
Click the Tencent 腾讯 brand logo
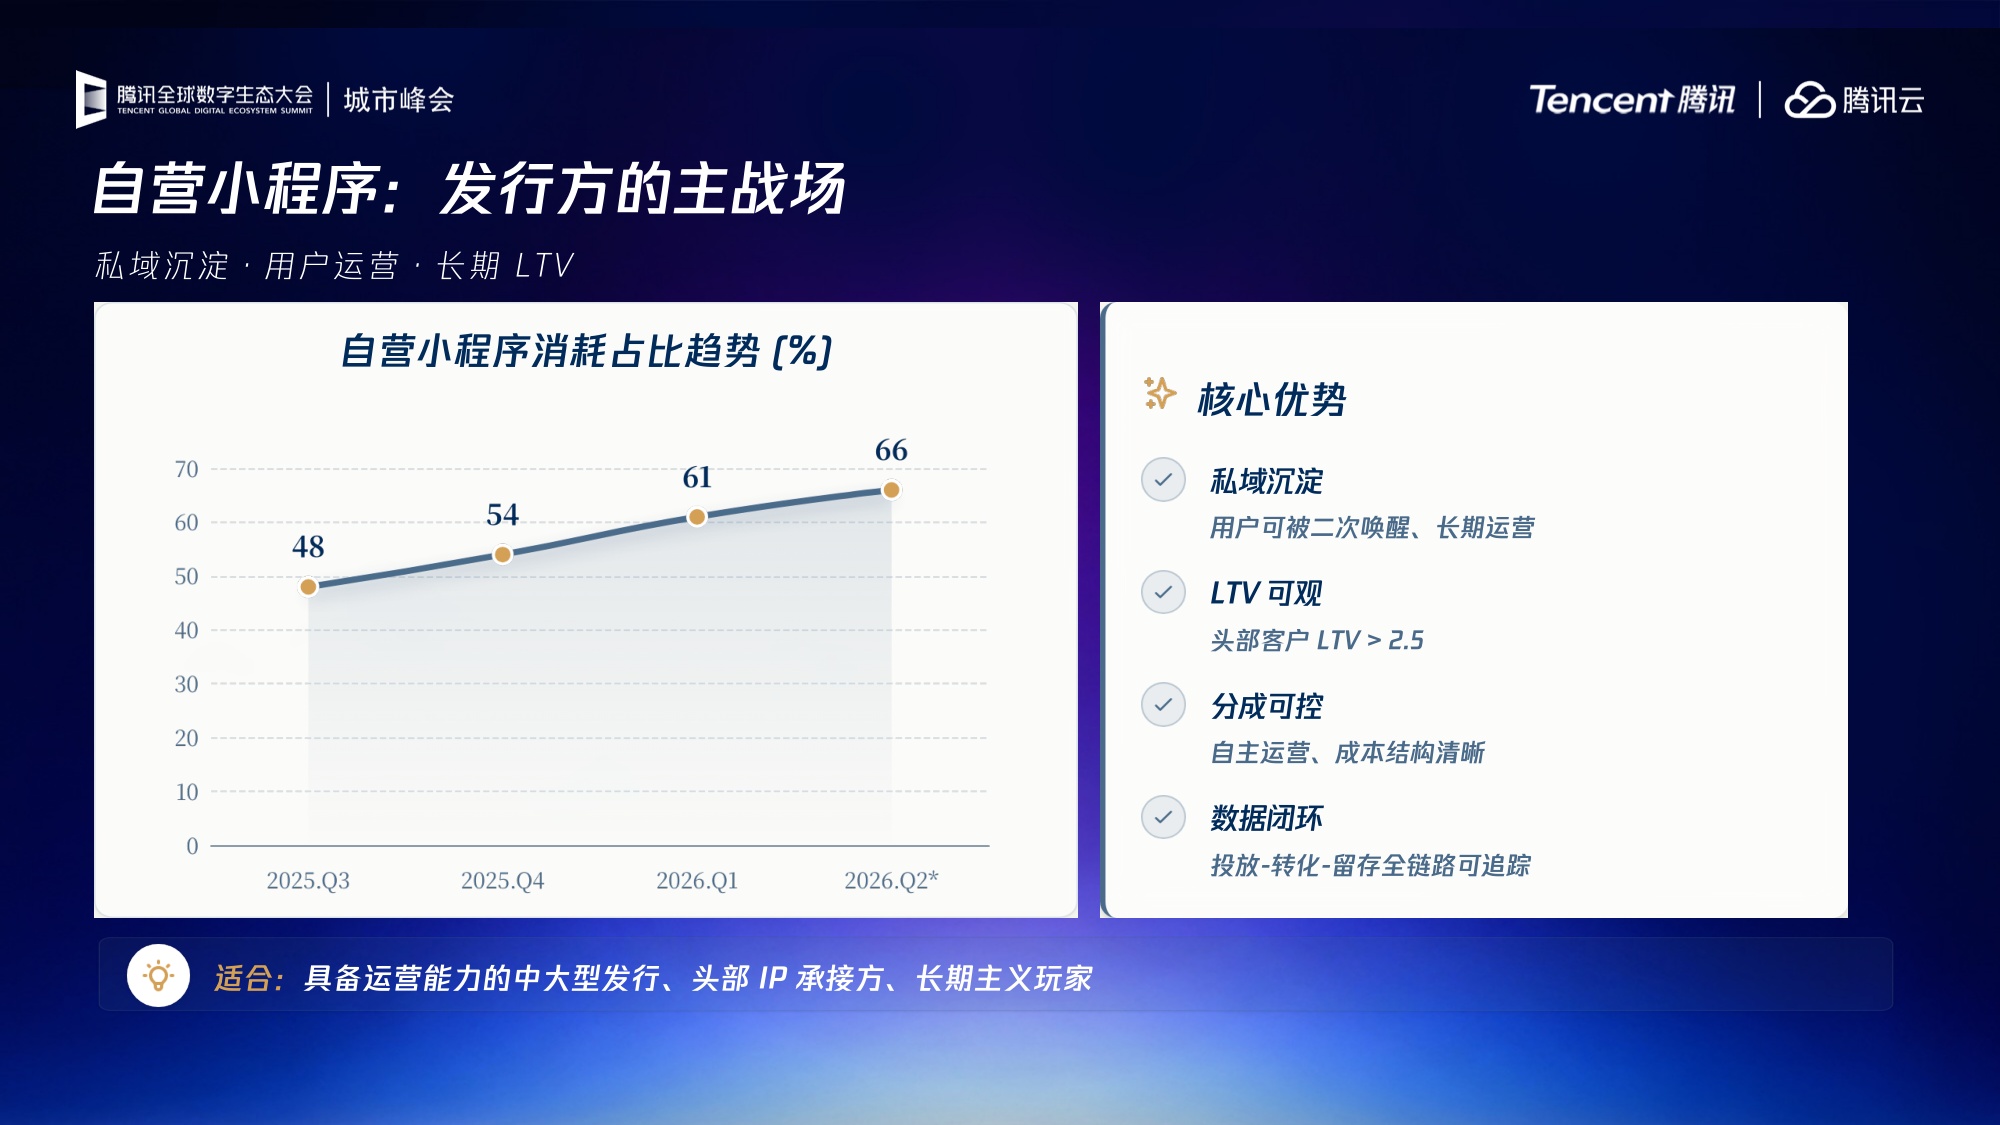click(1631, 99)
